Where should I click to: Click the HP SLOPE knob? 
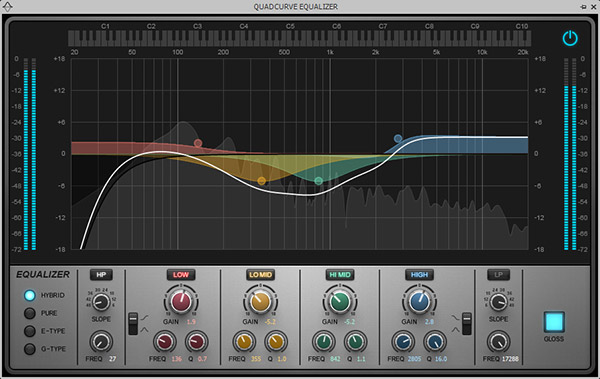(101, 302)
